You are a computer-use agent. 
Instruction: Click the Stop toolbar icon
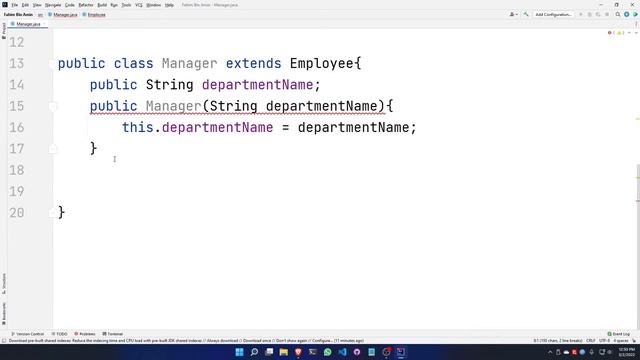point(607,14)
